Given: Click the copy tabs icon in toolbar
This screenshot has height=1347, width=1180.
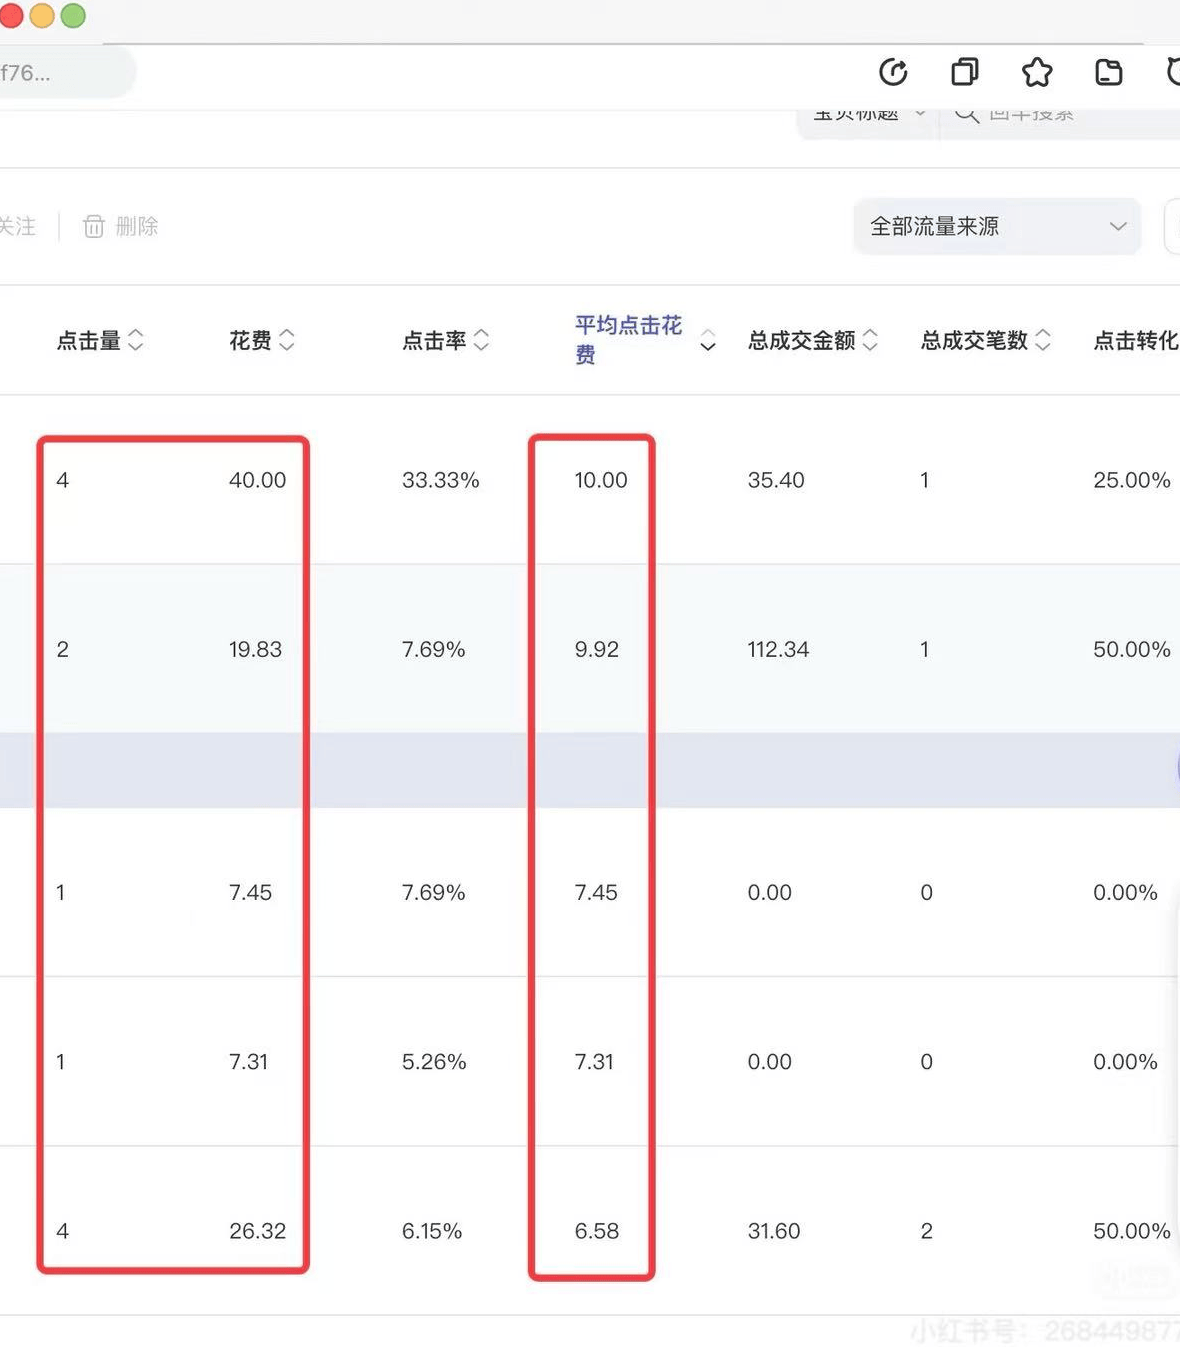Looking at the screenshot, I should 965,72.
